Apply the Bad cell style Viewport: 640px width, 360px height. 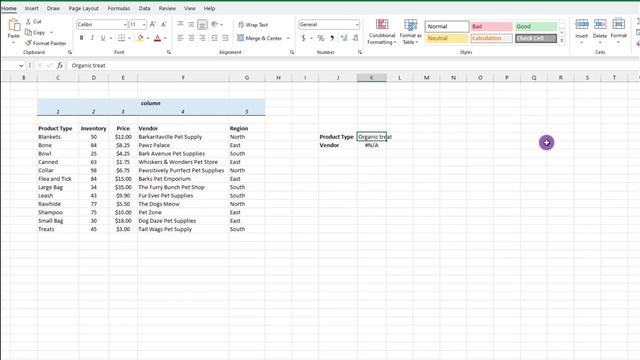point(491,27)
